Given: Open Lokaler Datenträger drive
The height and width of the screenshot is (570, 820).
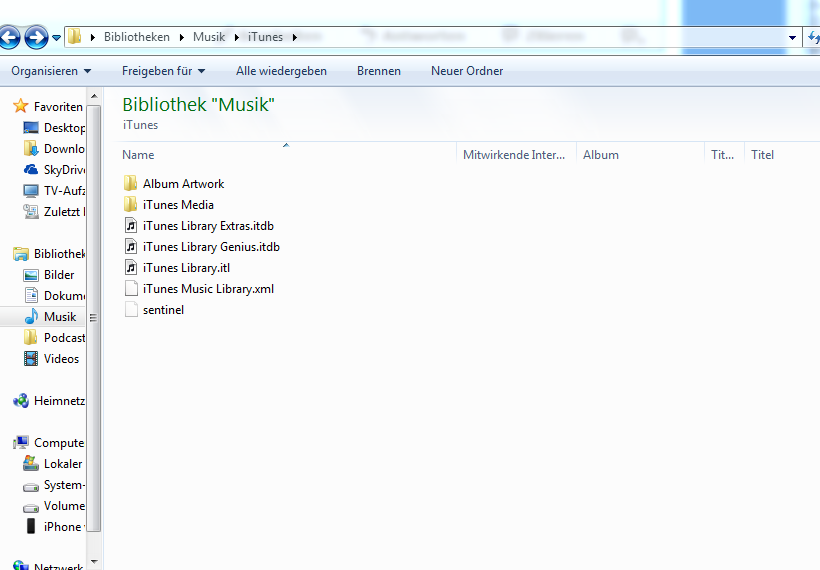Looking at the screenshot, I should point(63,464).
